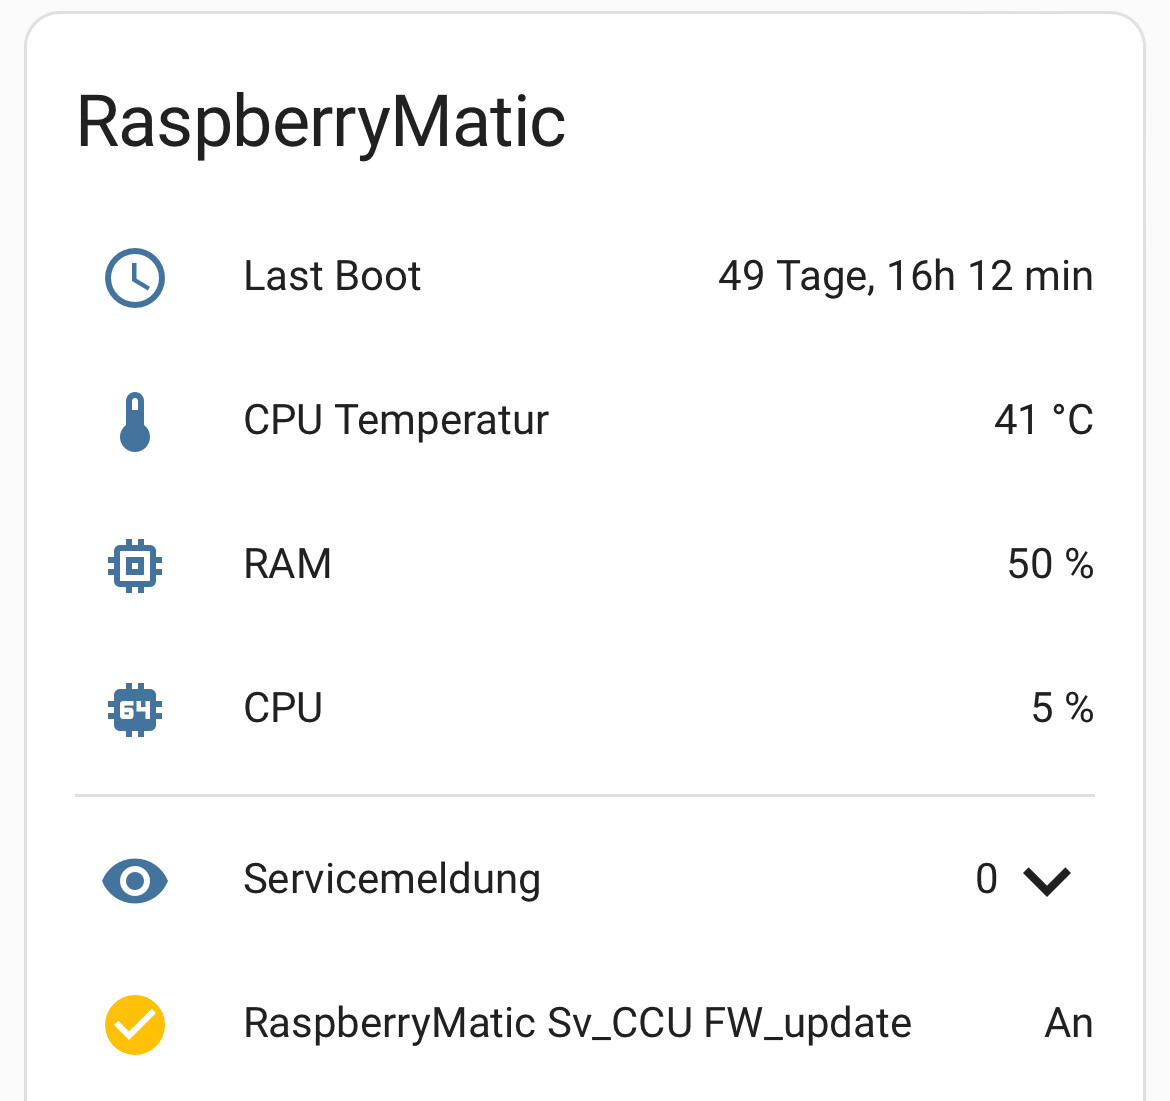Image resolution: width=1170 pixels, height=1101 pixels.
Task: Click the 50 % RAM value
Action: coord(1051,564)
